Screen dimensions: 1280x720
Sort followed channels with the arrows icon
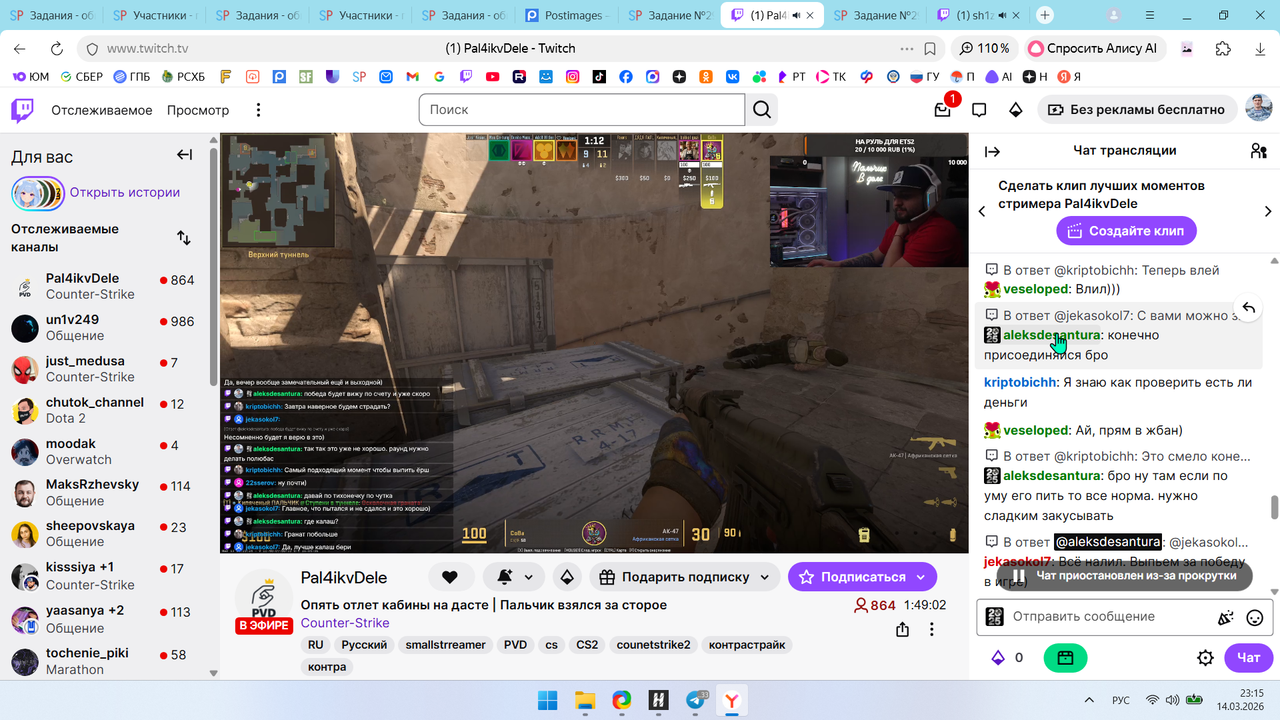pyautogui.click(x=184, y=238)
